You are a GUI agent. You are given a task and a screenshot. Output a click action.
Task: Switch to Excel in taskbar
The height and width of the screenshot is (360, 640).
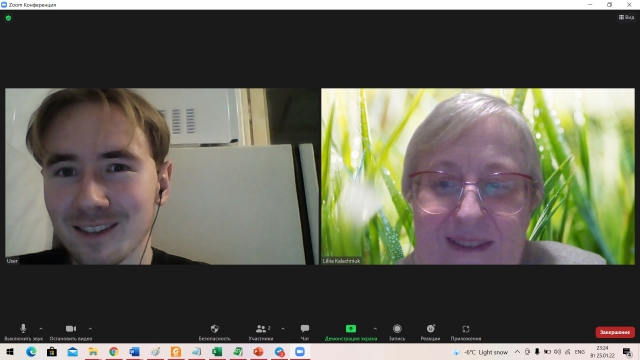coord(217,352)
